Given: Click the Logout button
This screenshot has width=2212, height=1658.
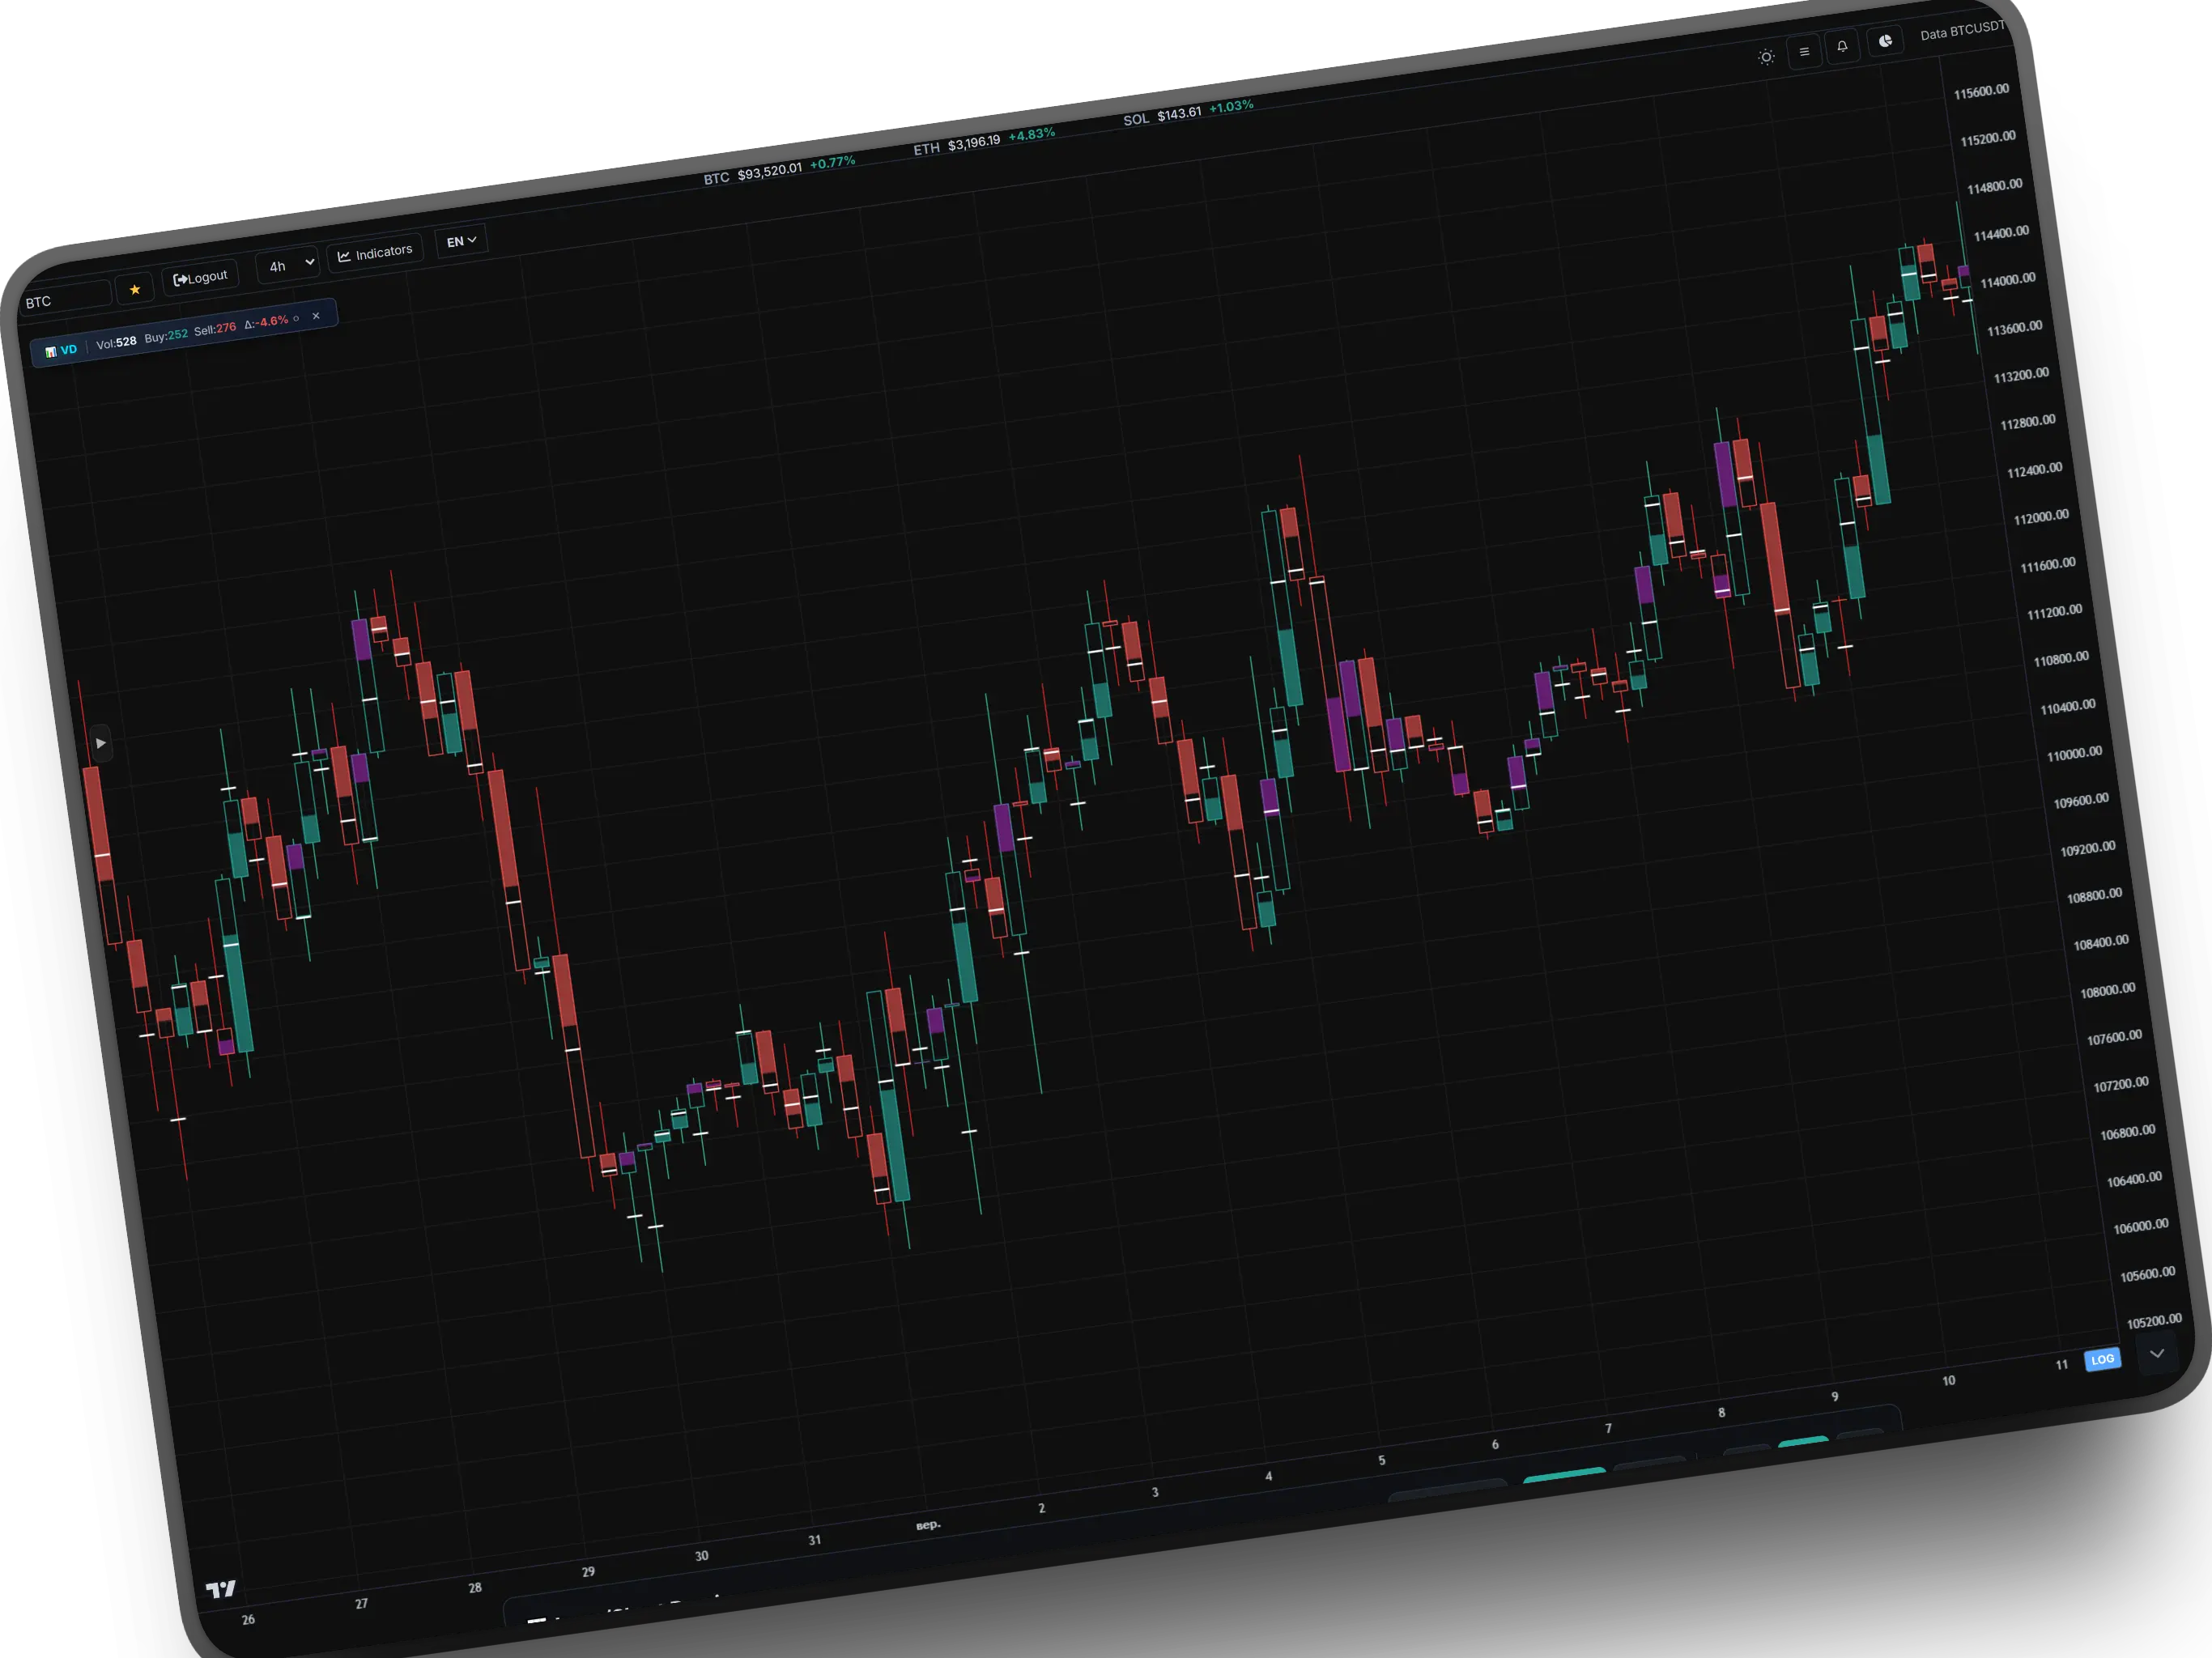Looking at the screenshot, I should [200, 278].
